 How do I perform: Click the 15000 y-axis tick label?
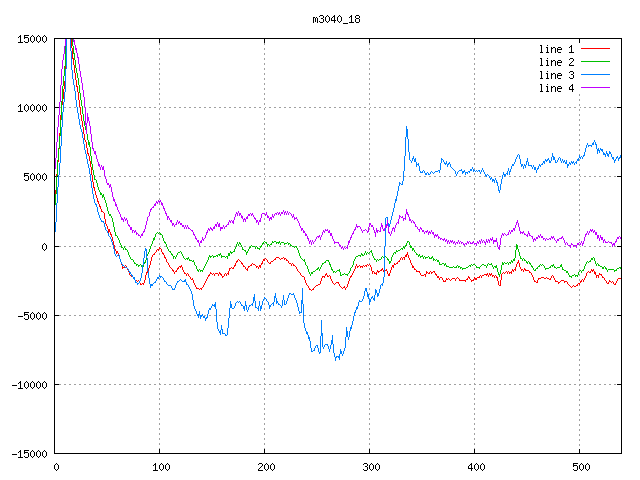(x=32, y=39)
